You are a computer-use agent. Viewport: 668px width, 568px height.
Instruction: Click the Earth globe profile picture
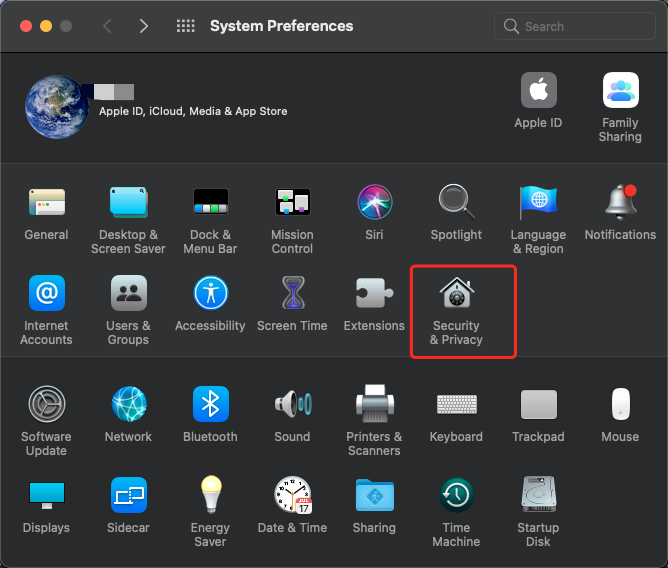point(56,107)
